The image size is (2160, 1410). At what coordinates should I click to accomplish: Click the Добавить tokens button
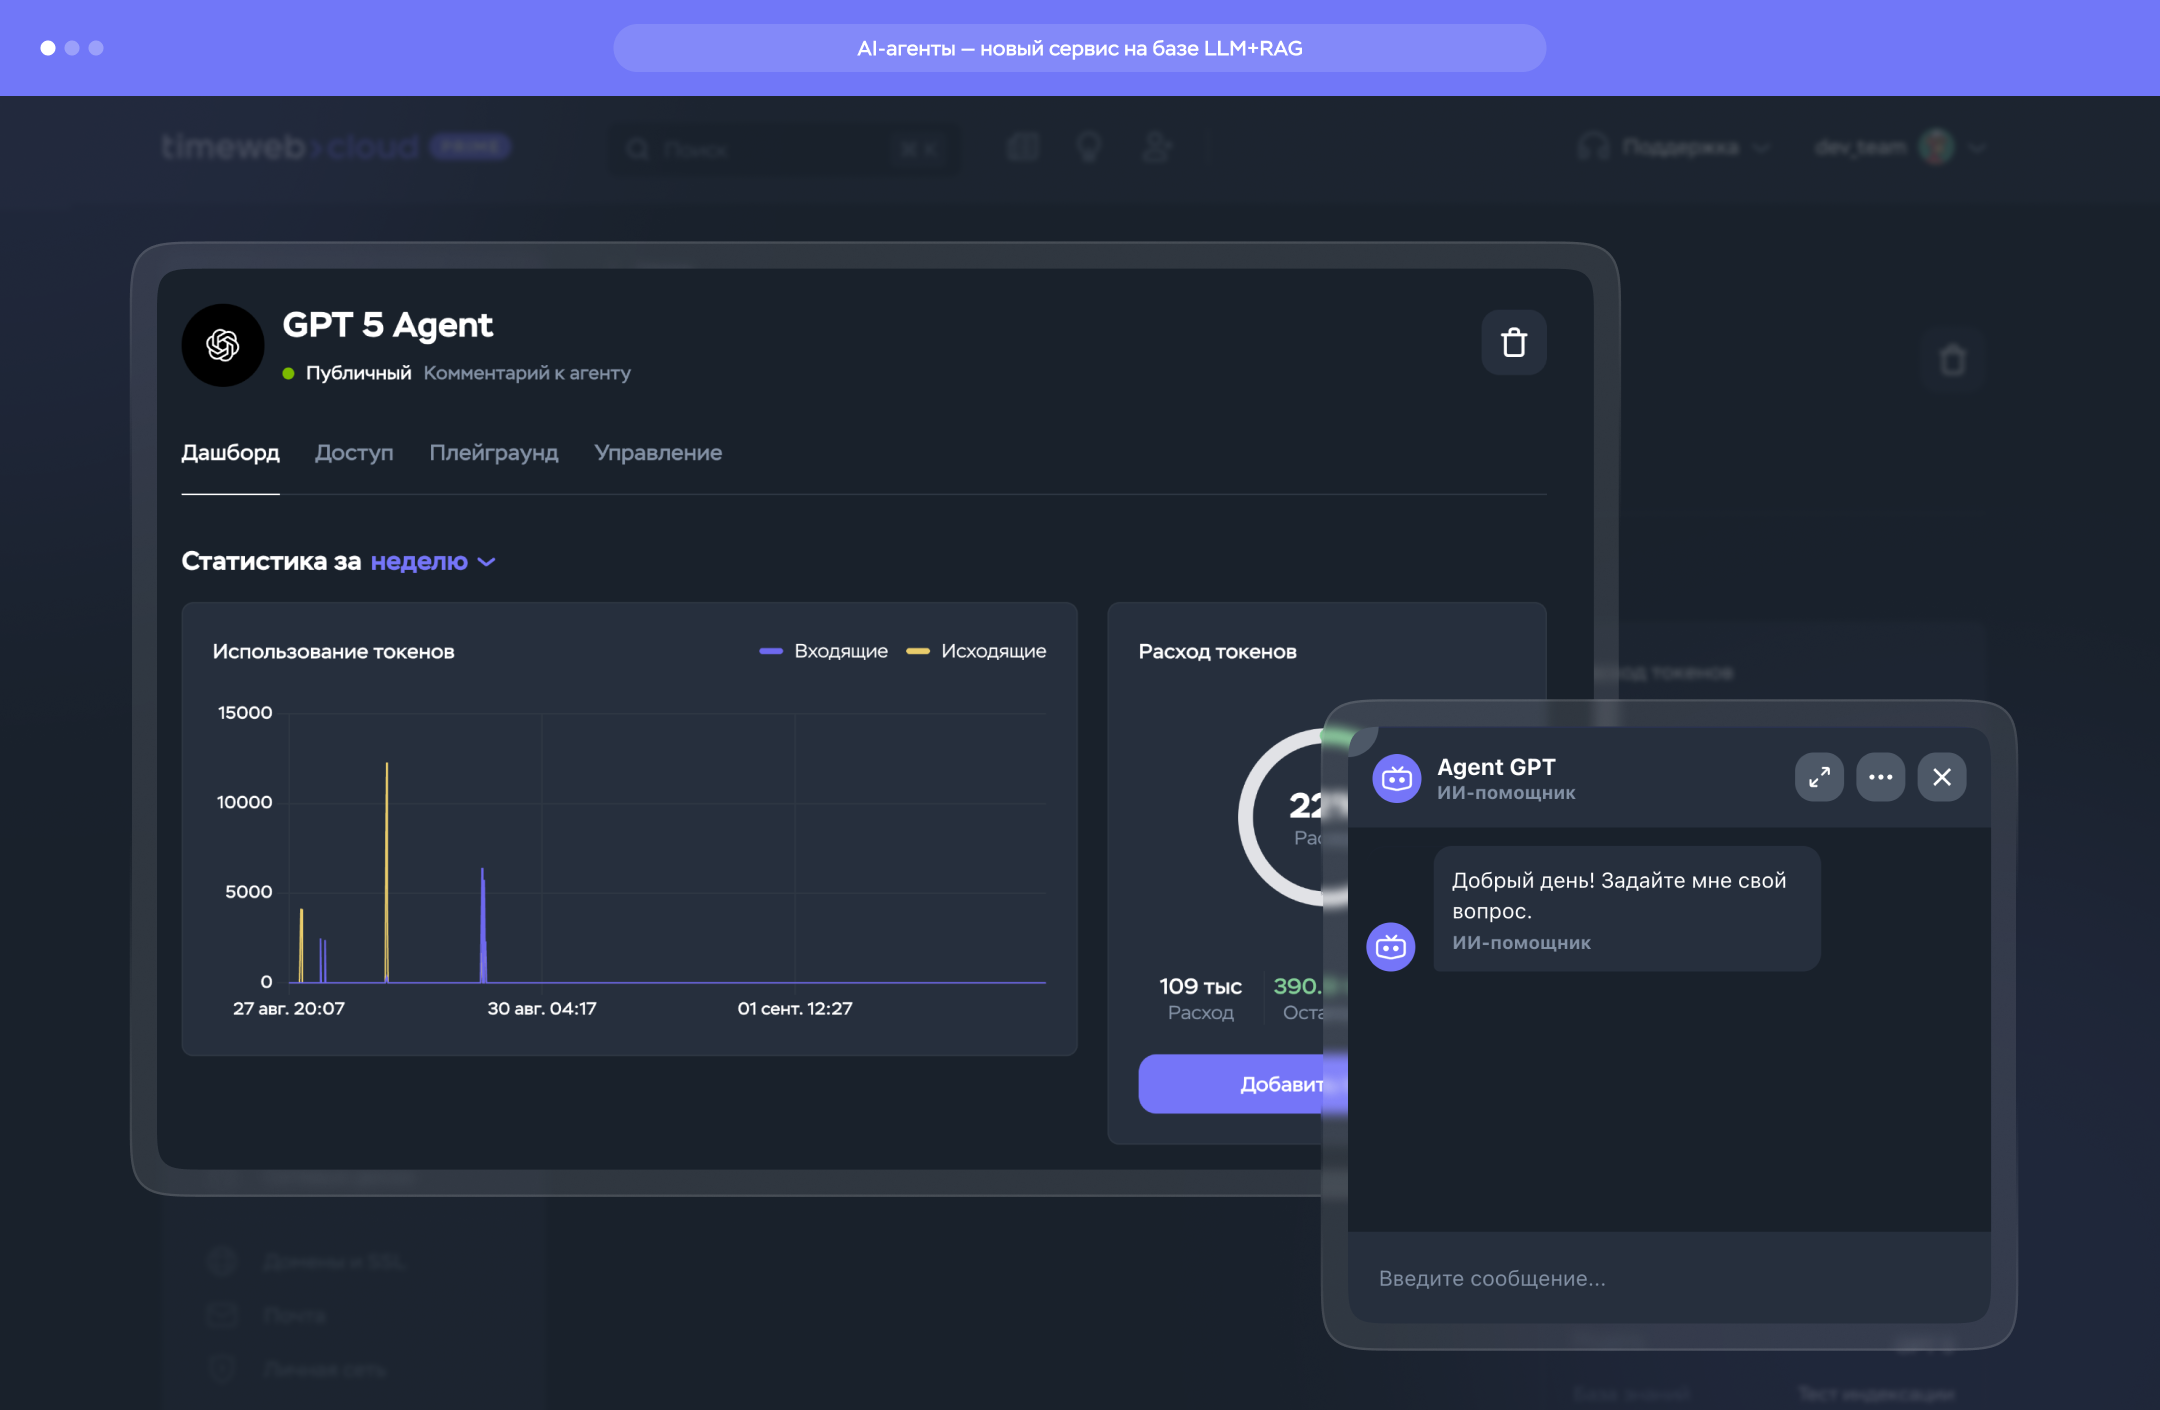pos(1243,1084)
